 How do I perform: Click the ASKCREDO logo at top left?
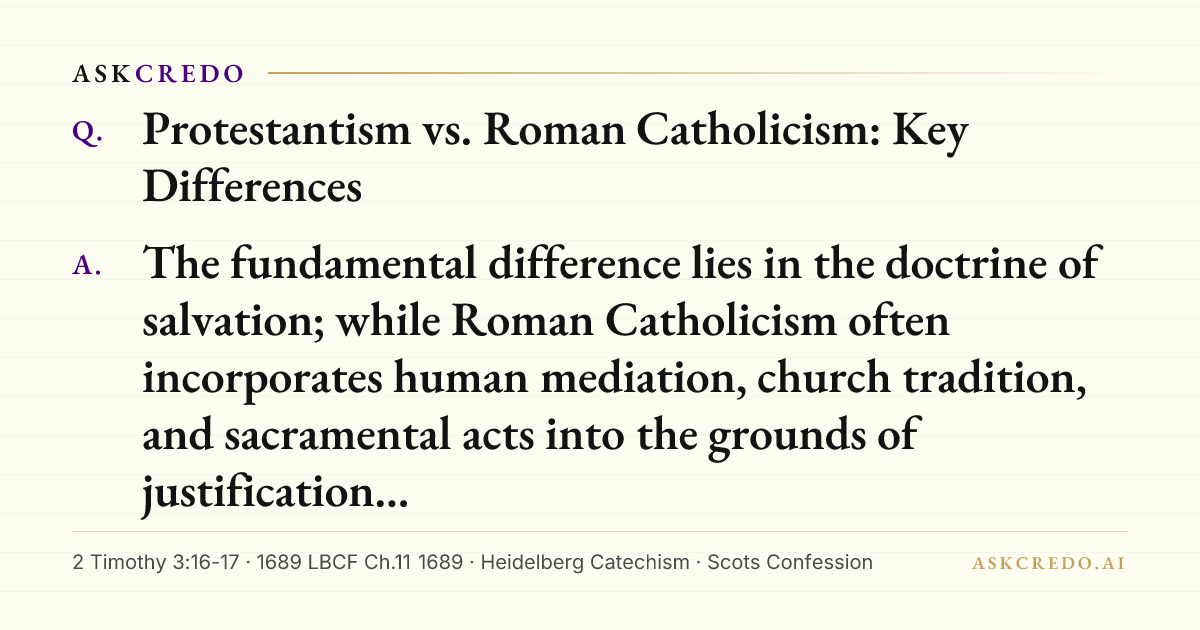tap(158, 74)
